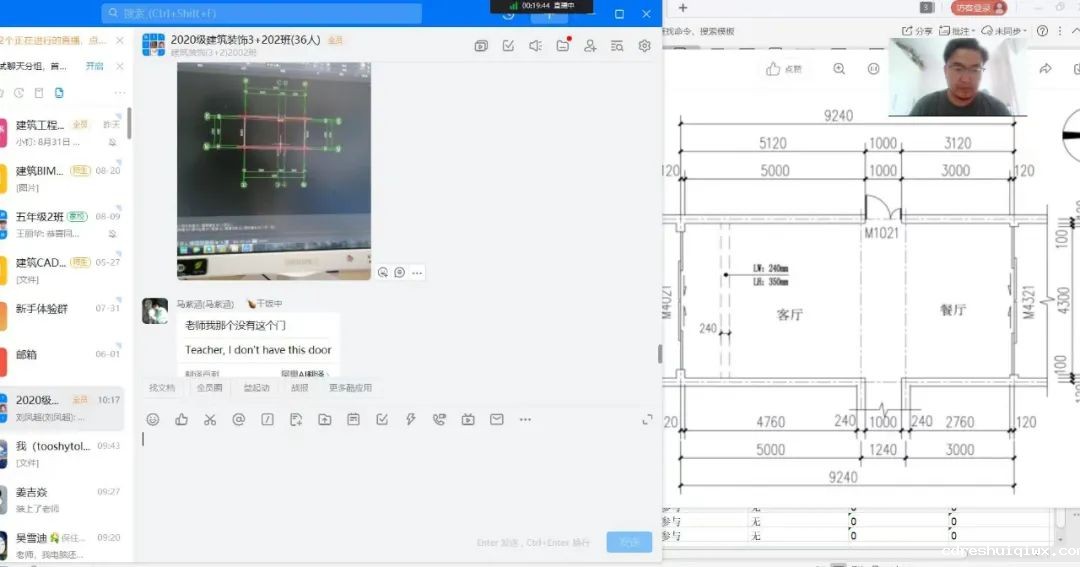
Task: Click the 访客登录 guest login button
Action: click(978, 8)
